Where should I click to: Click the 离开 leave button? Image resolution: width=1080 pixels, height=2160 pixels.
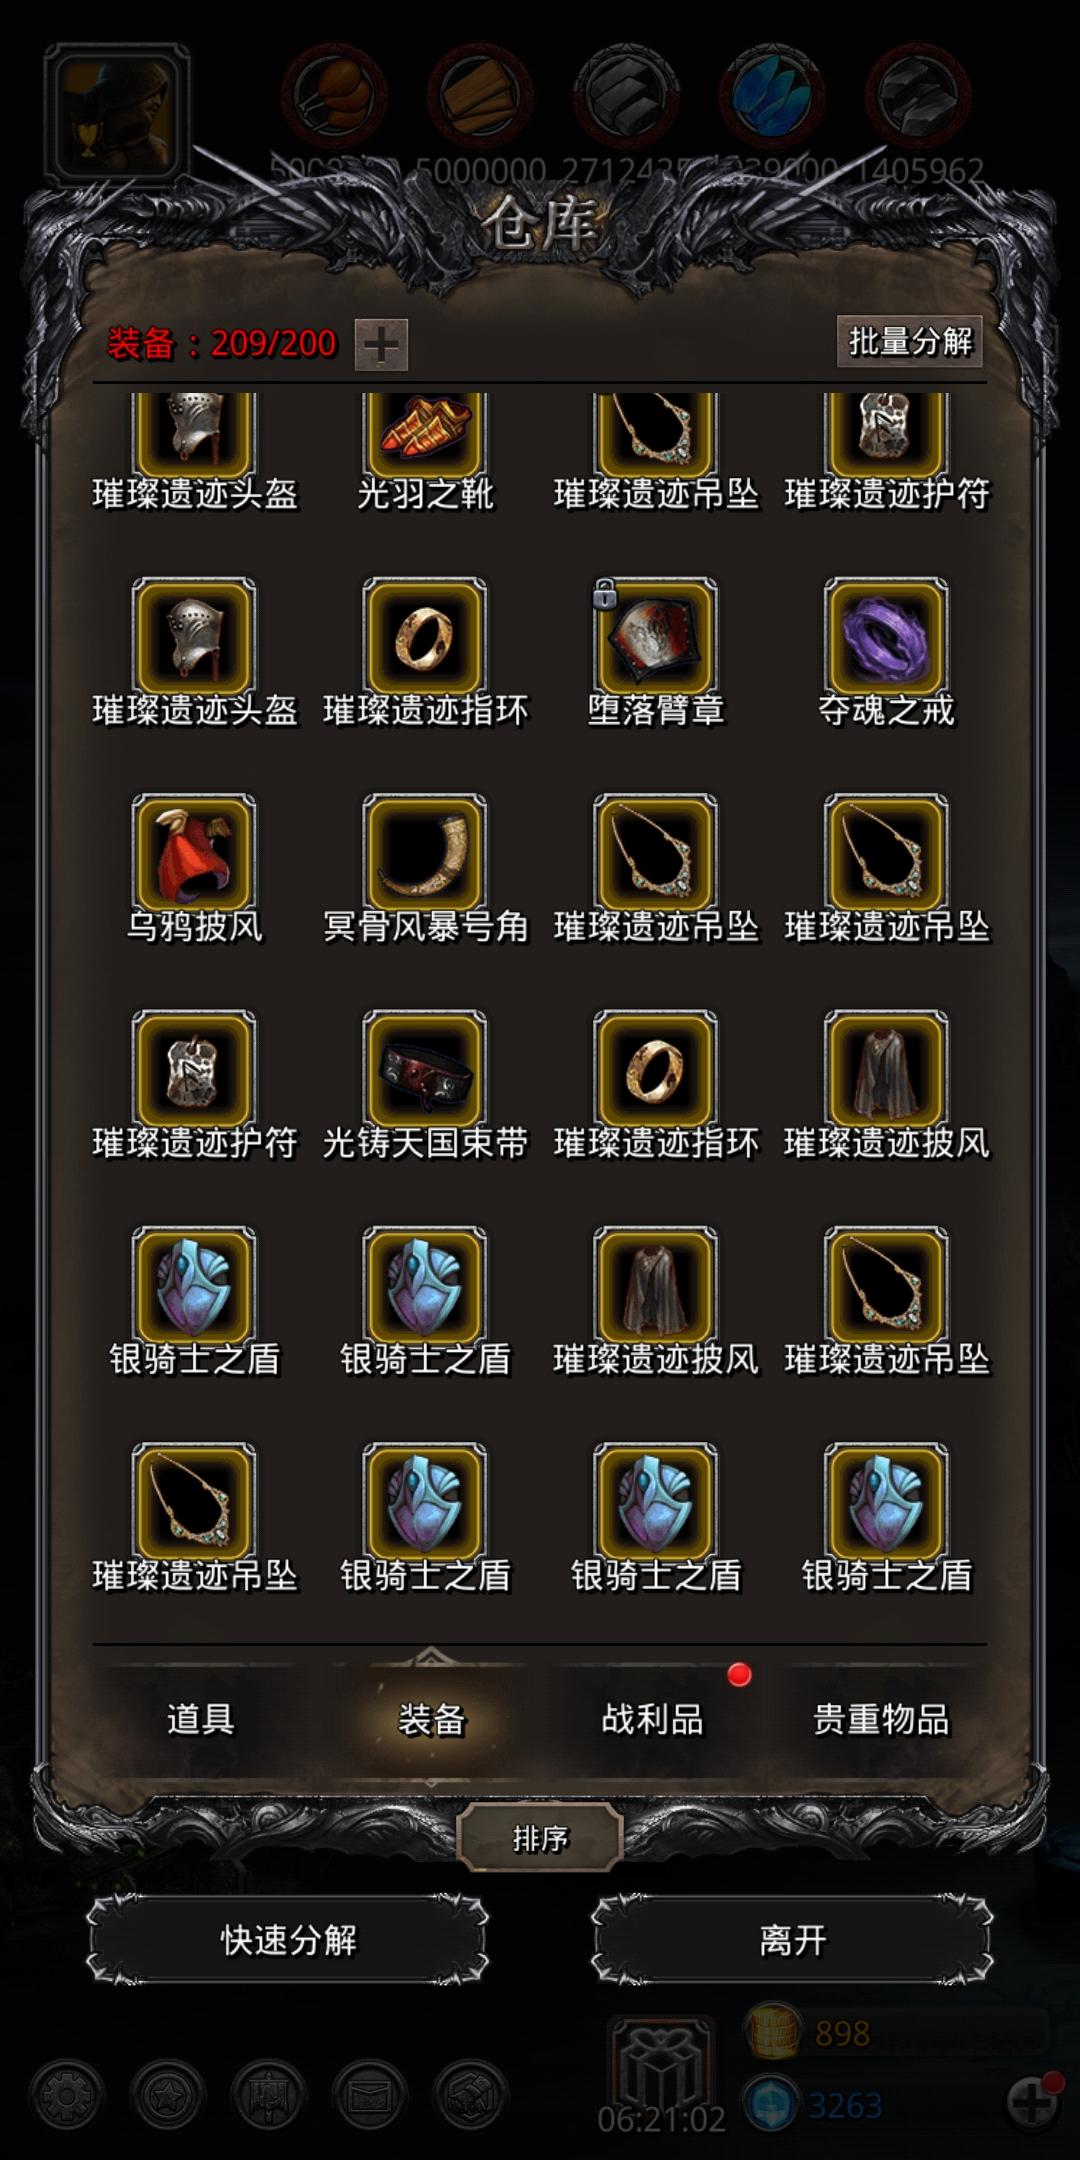pos(793,1940)
